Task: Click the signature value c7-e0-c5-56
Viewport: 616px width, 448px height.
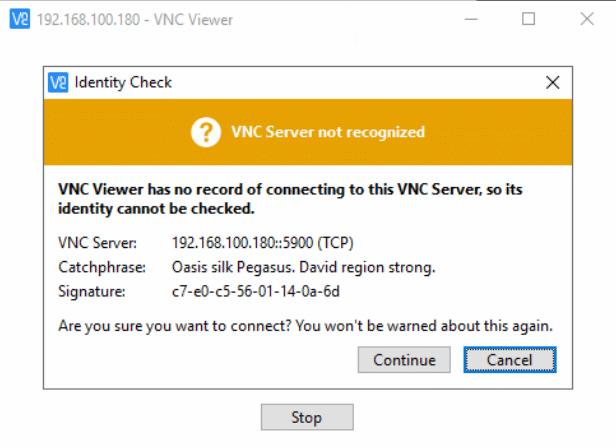Action: coord(256,292)
